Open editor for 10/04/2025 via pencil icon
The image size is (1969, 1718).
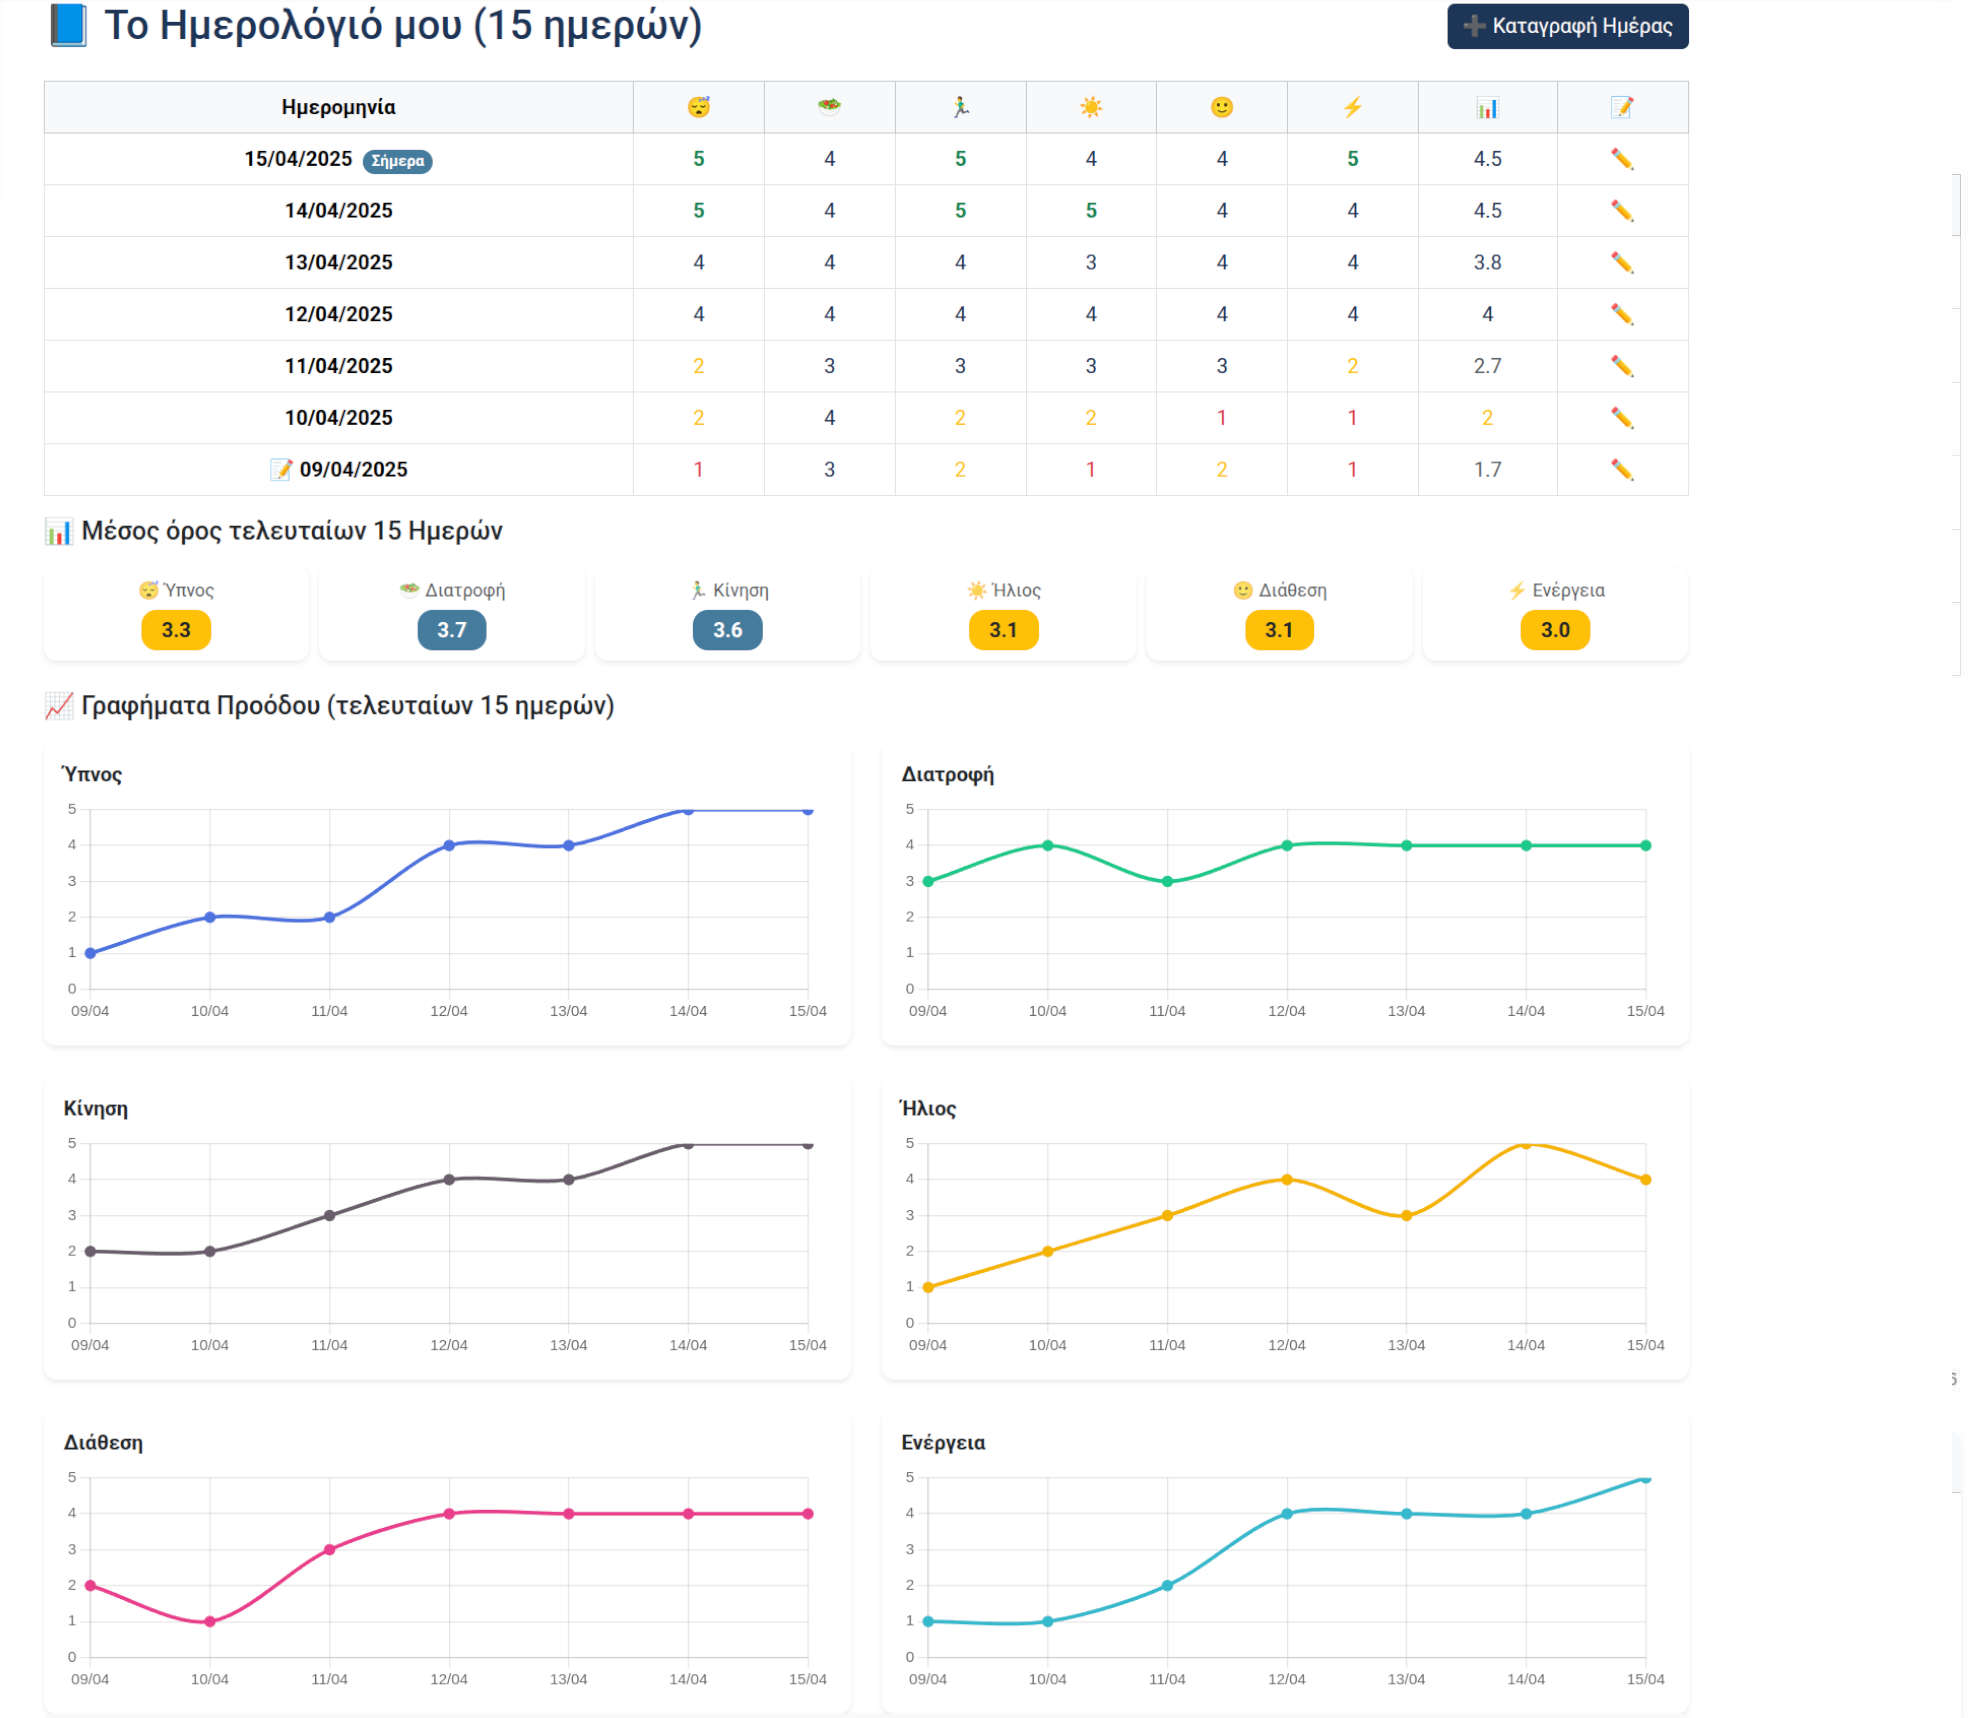[x=1621, y=418]
